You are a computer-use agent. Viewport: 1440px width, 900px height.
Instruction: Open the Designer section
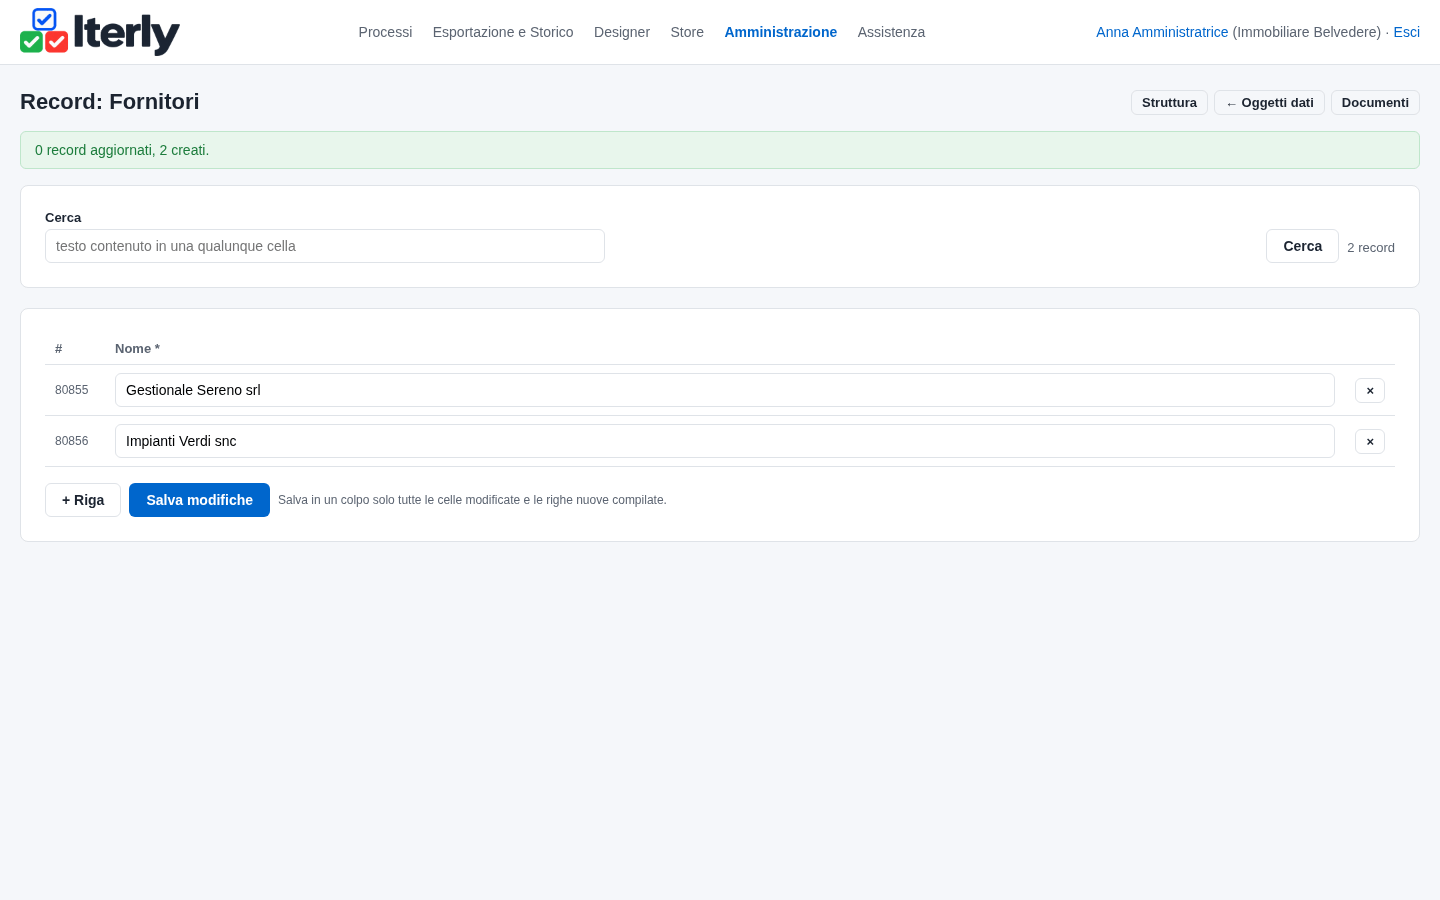click(622, 32)
